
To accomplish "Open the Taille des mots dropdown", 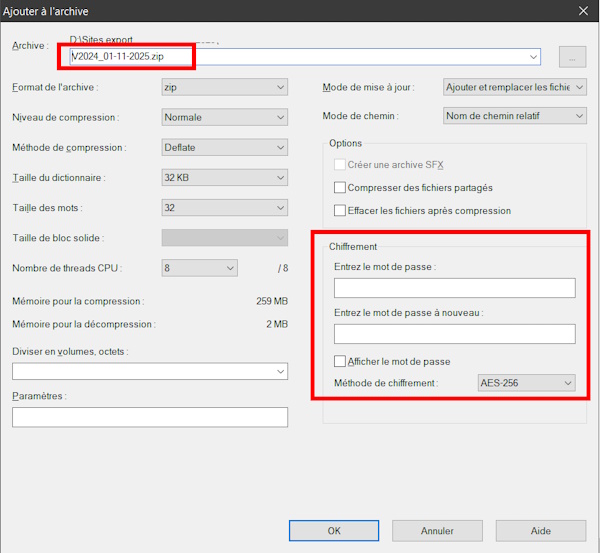I will [225, 208].
